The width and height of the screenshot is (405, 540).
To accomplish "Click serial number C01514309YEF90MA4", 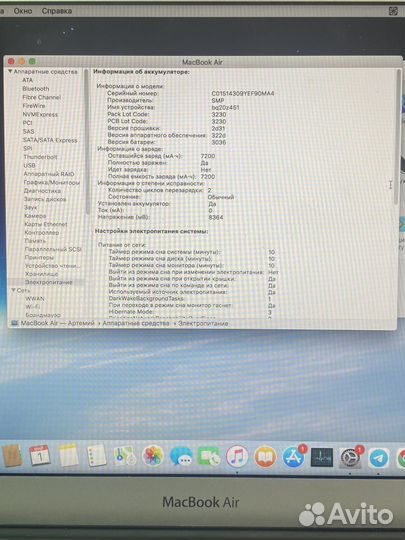I will tap(243, 94).
